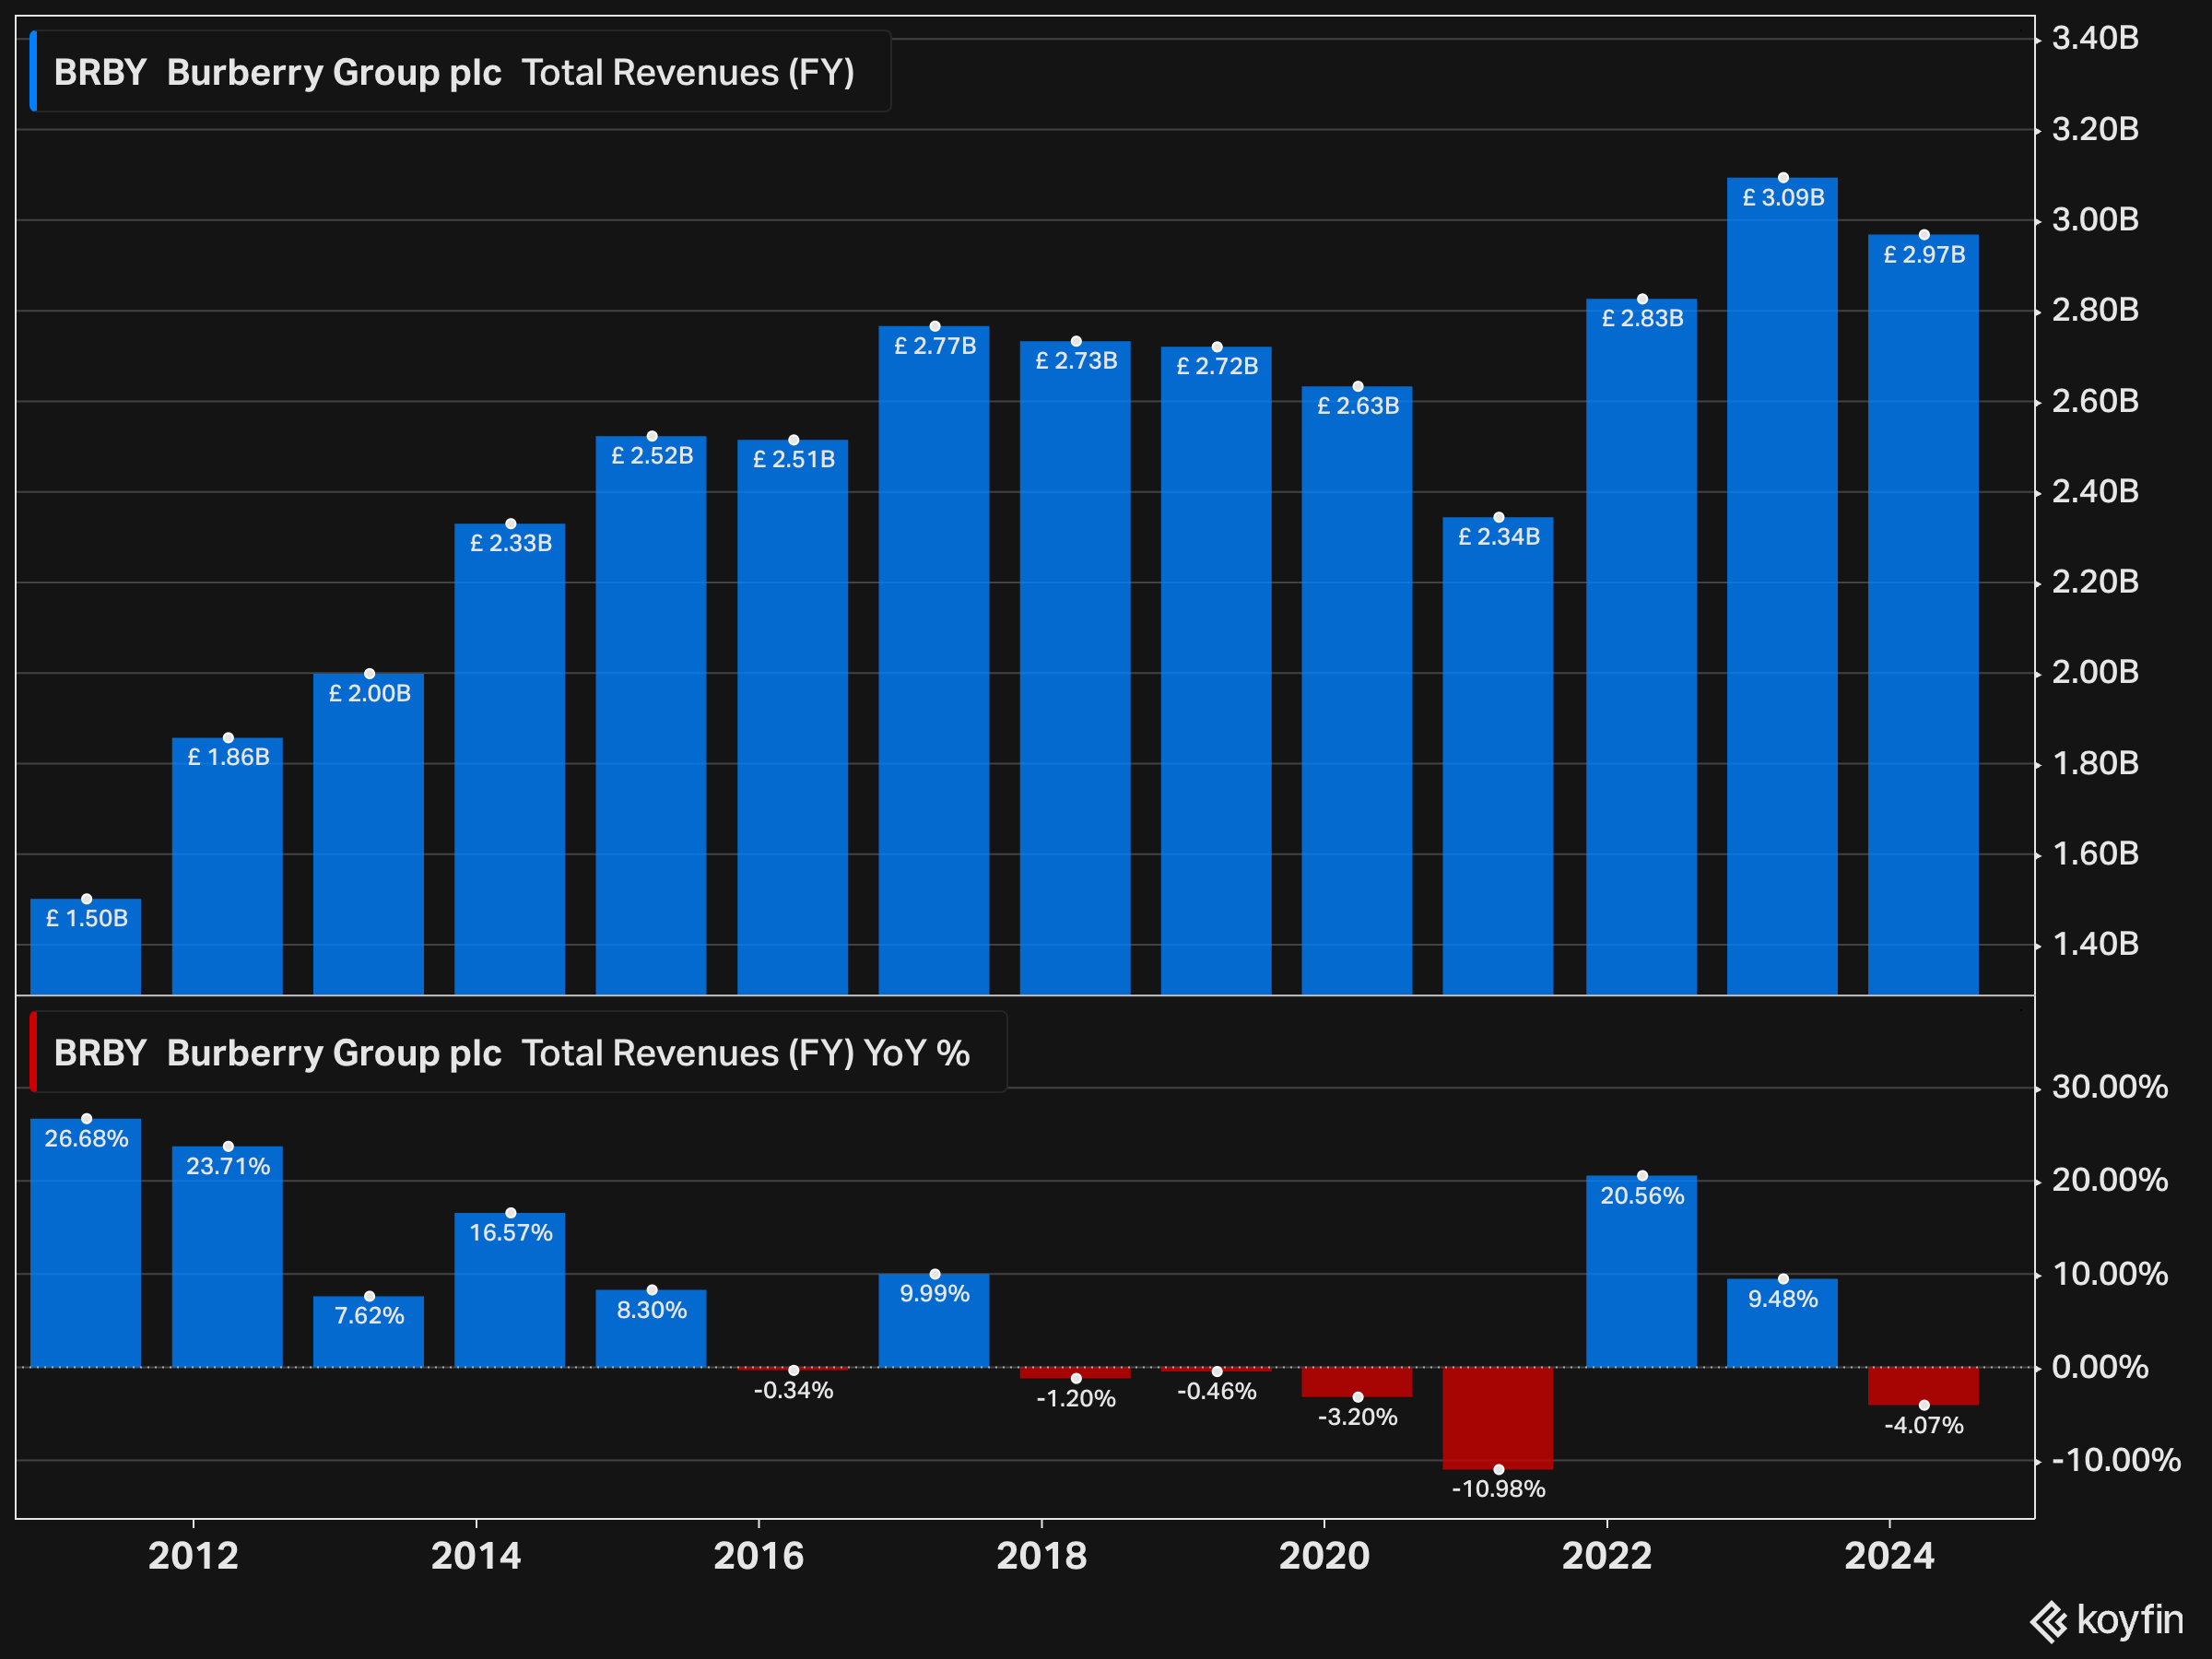Select the £ 2.34B revenue label
2212x1659 pixels.
tap(1499, 536)
